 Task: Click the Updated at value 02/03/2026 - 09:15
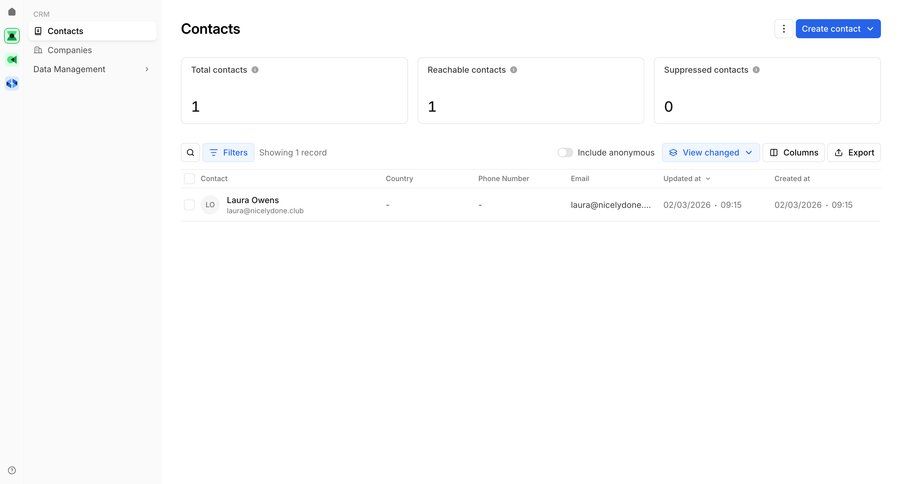click(703, 205)
